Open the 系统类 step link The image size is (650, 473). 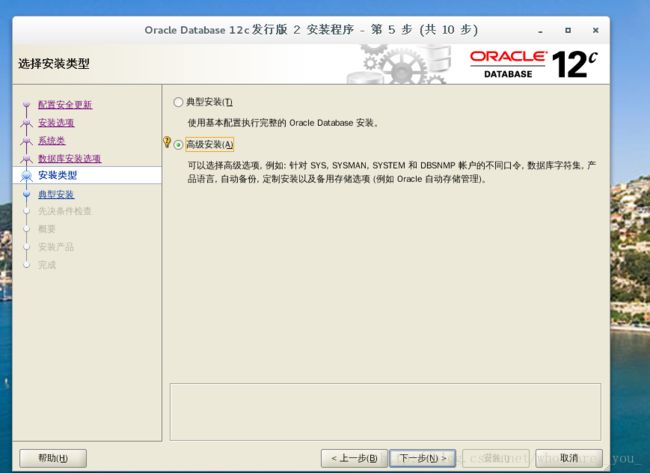51,141
